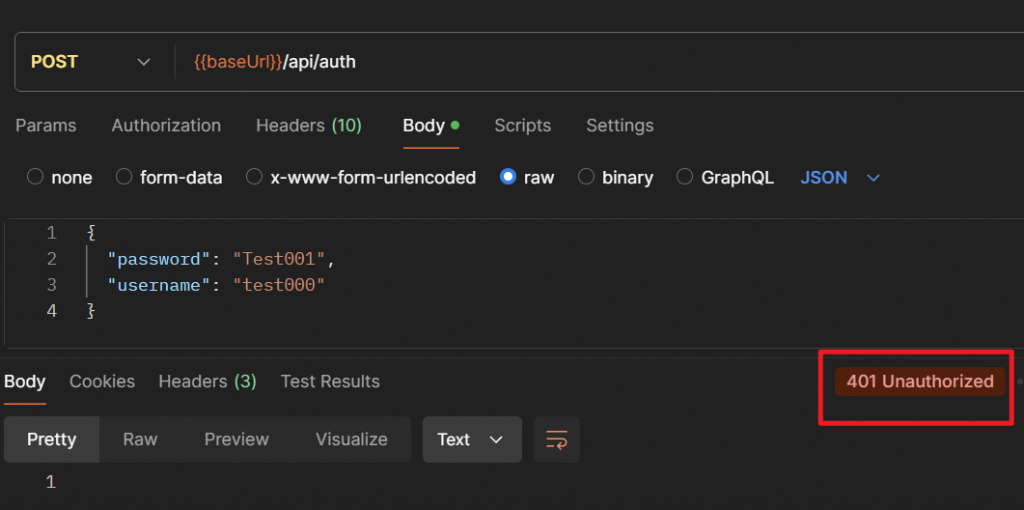Image resolution: width=1024 pixels, height=510 pixels.
Task: Open the request Settings tab
Action: (619, 125)
